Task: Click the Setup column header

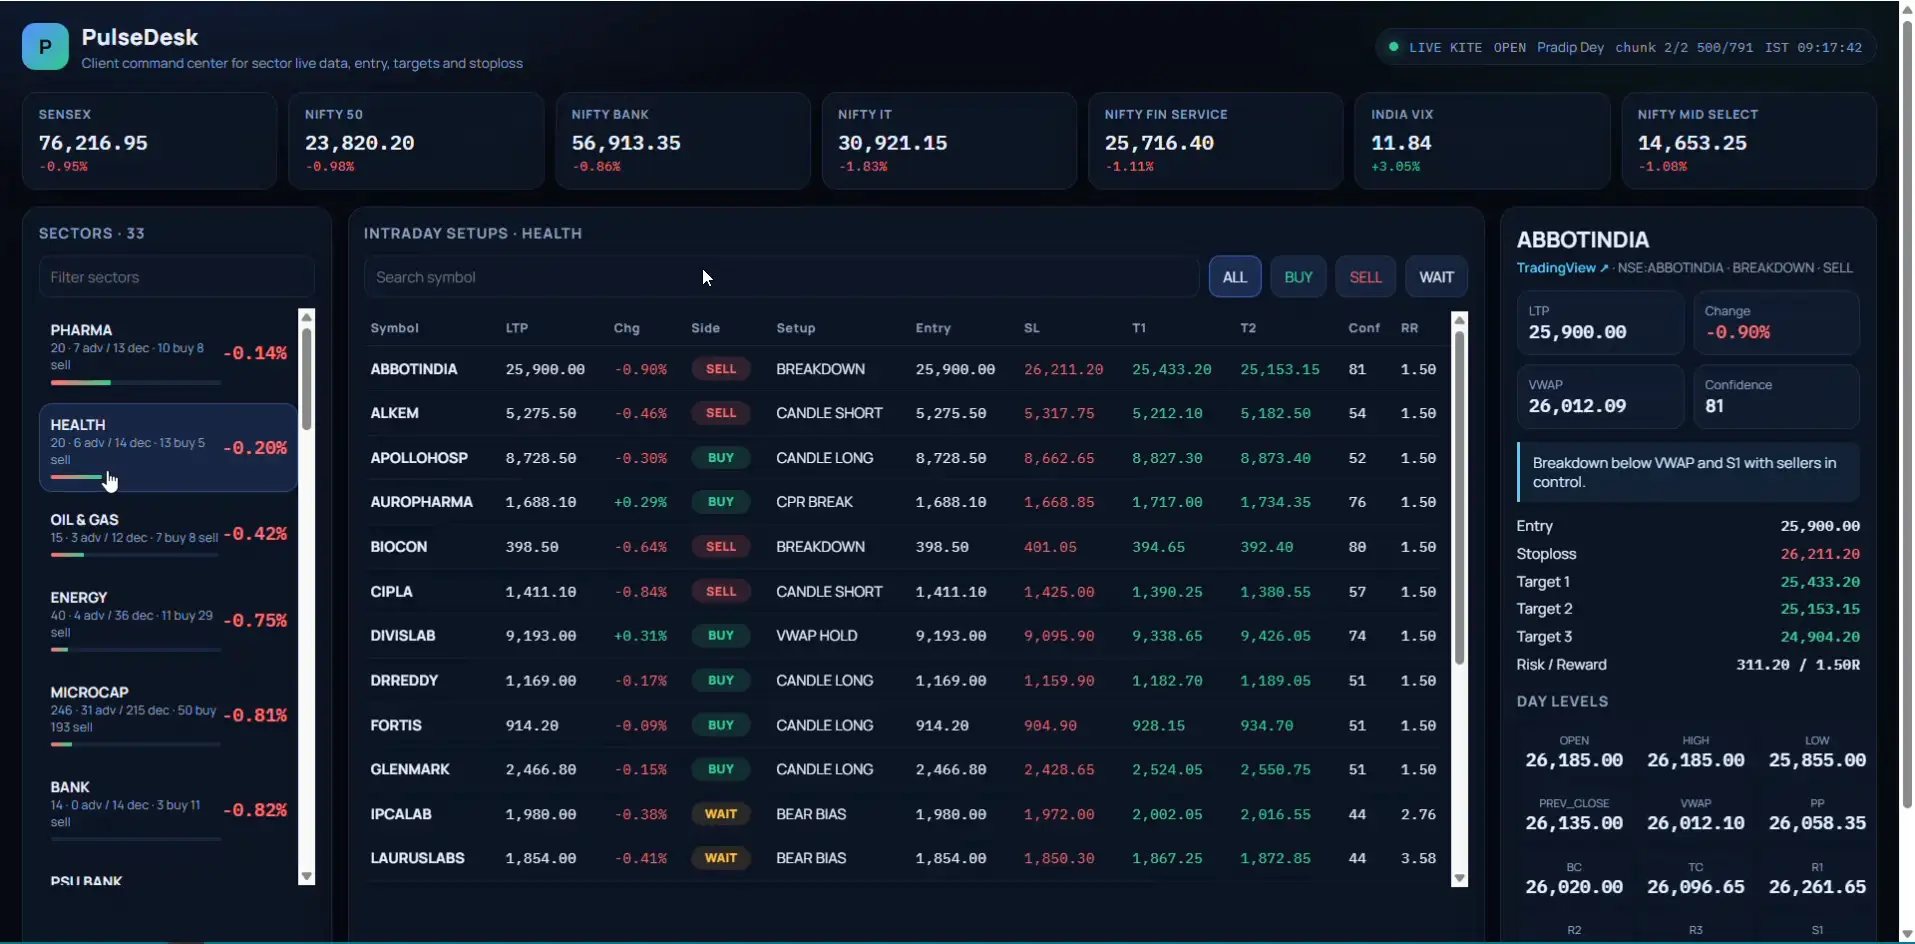Action: pos(796,328)
